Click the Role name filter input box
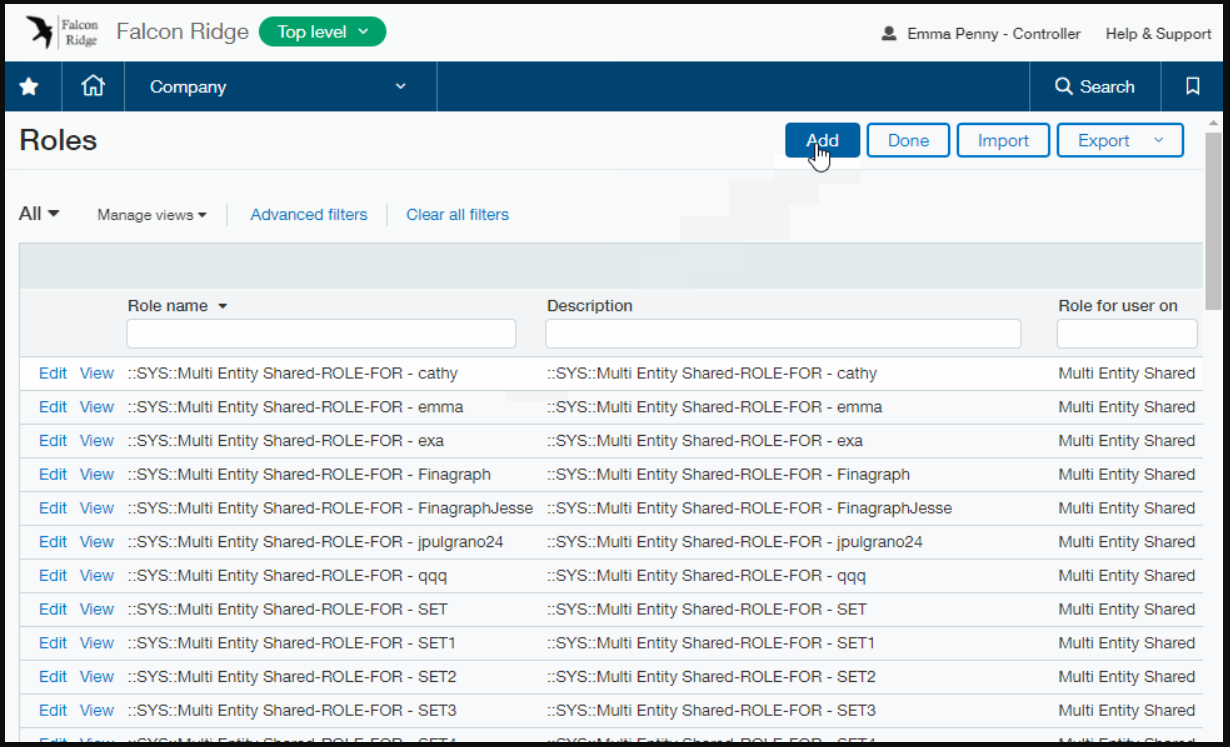The image size is (1230, 747). pyautogui.click(x=321, y=334)
